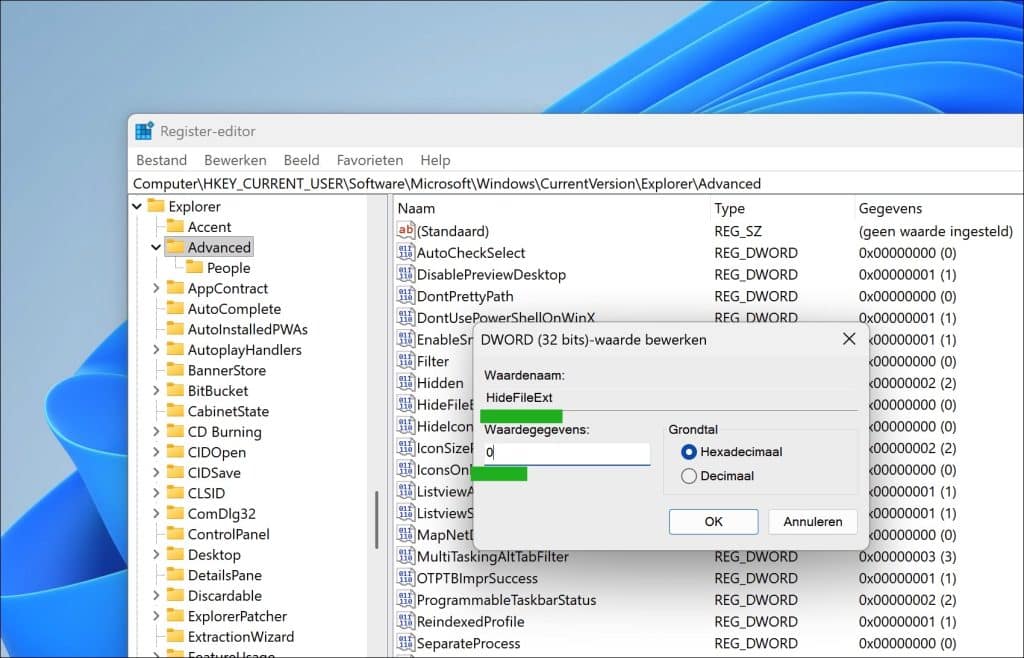
Task: Expand the ExplorerPatcher tree node
Action: [x=156, y=616]
